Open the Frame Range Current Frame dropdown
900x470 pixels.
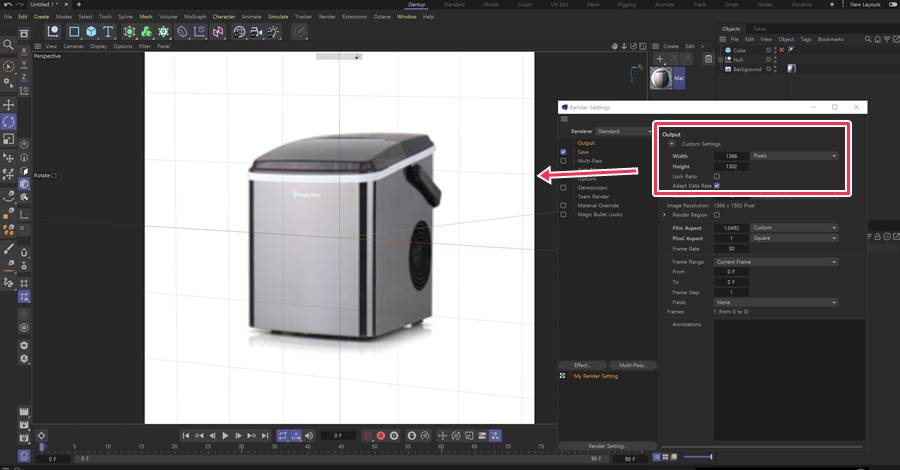775,262
